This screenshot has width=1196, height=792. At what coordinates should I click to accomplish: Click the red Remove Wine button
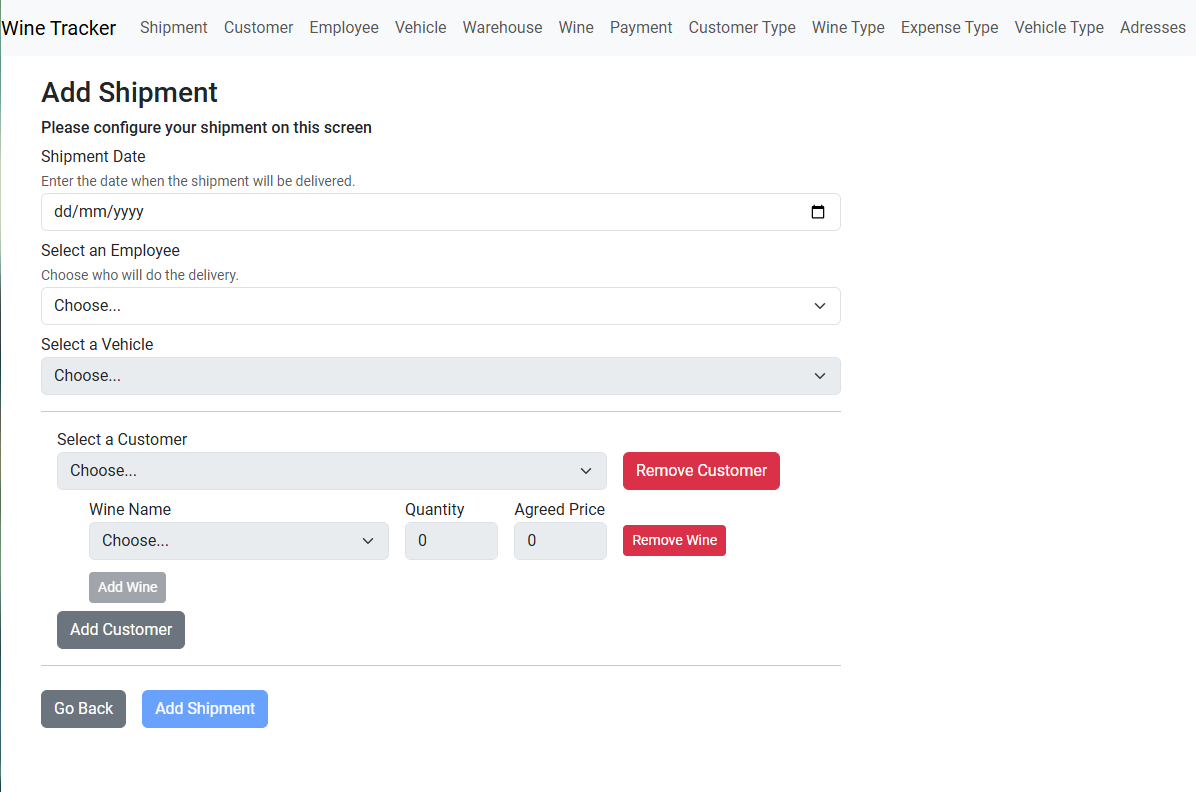(x=674, y=541)
